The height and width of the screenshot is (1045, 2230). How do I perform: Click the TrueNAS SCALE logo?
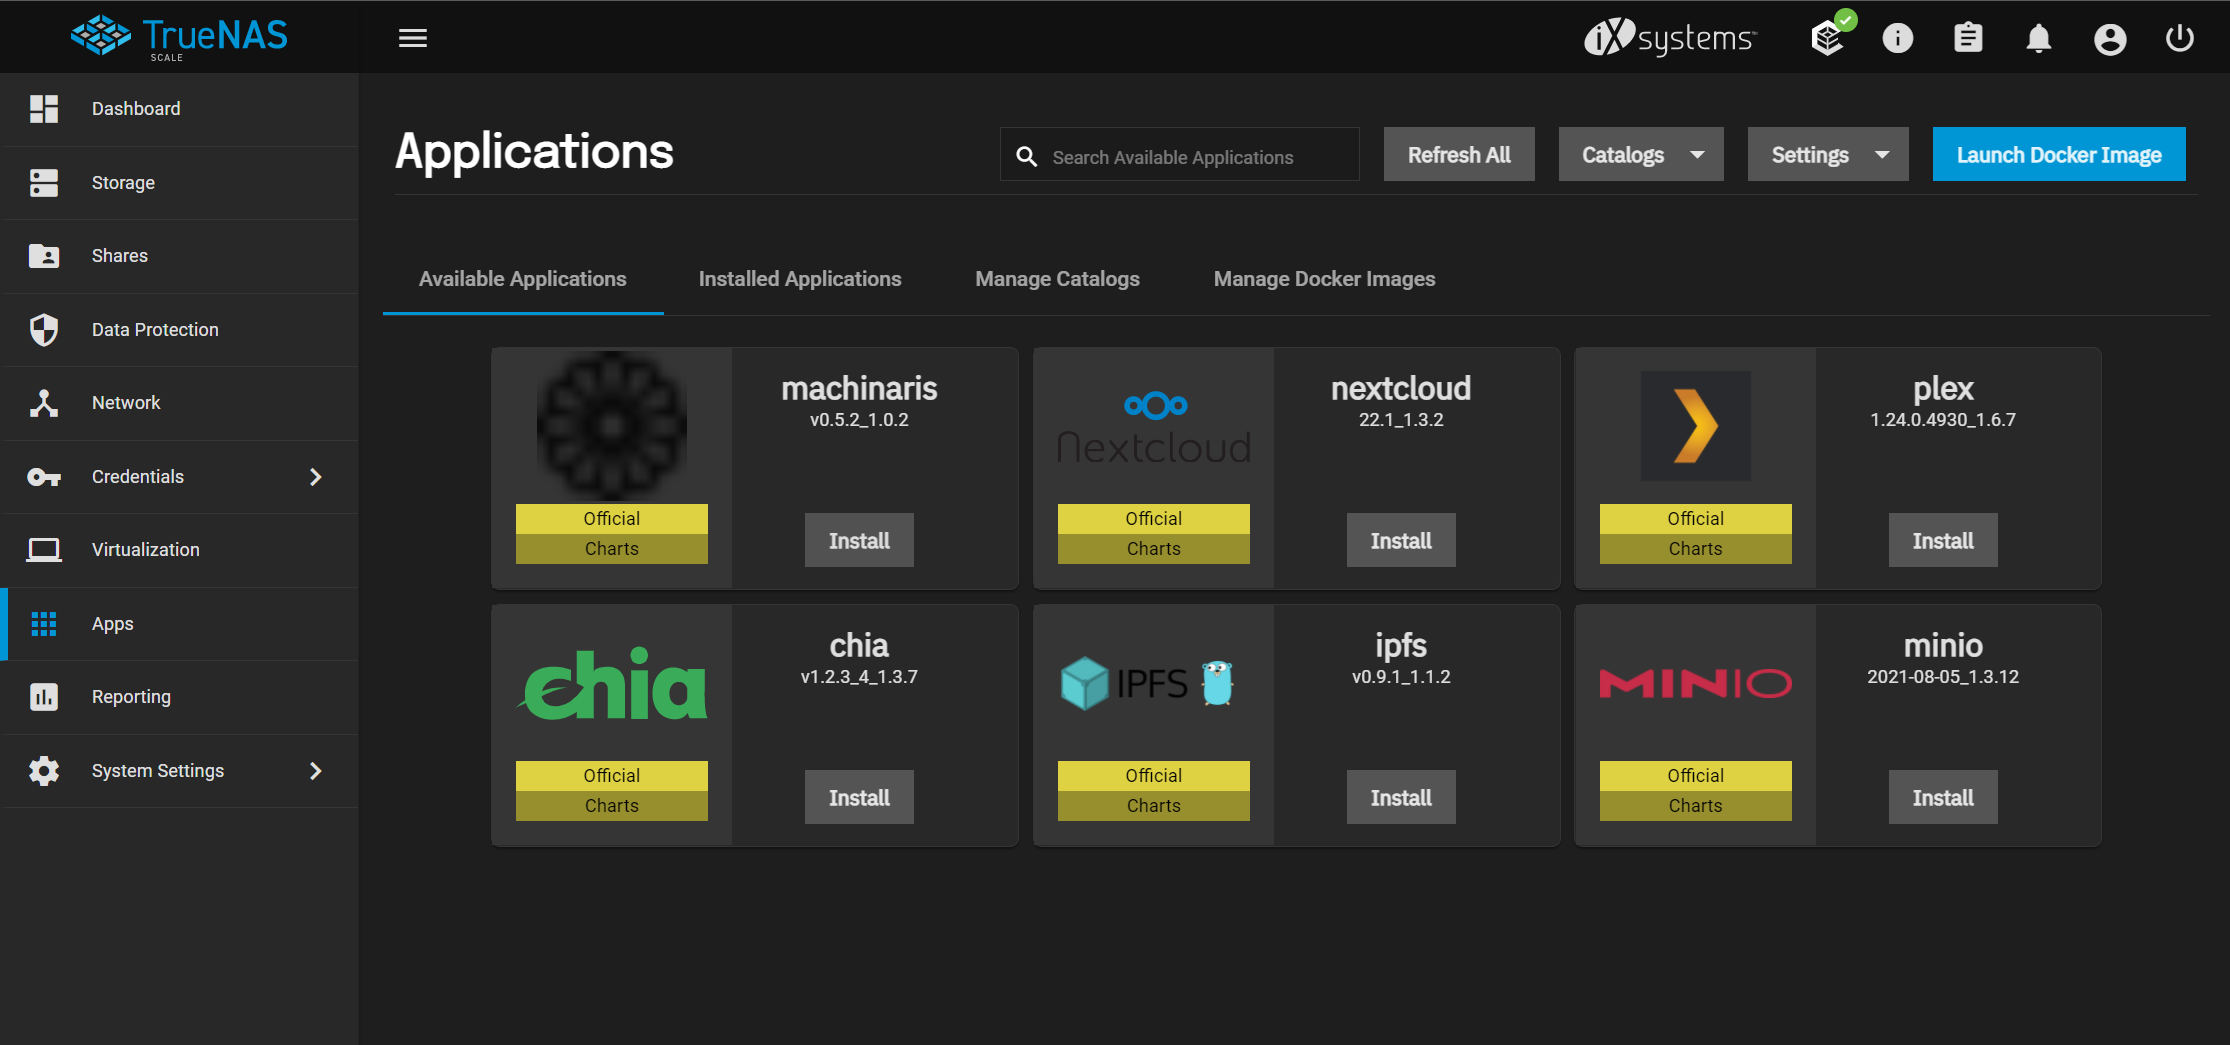pyautogui.click(x=179, y=37)
